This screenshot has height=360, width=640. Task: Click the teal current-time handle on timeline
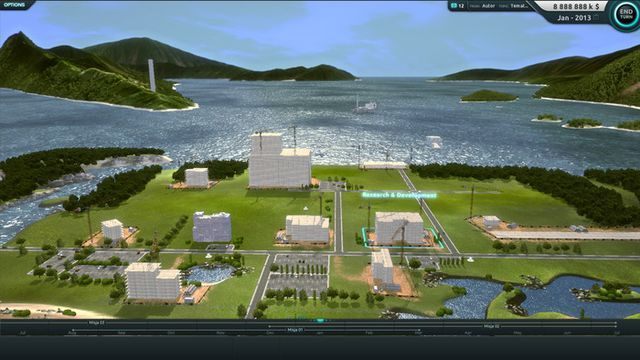[x=320, y=321]
